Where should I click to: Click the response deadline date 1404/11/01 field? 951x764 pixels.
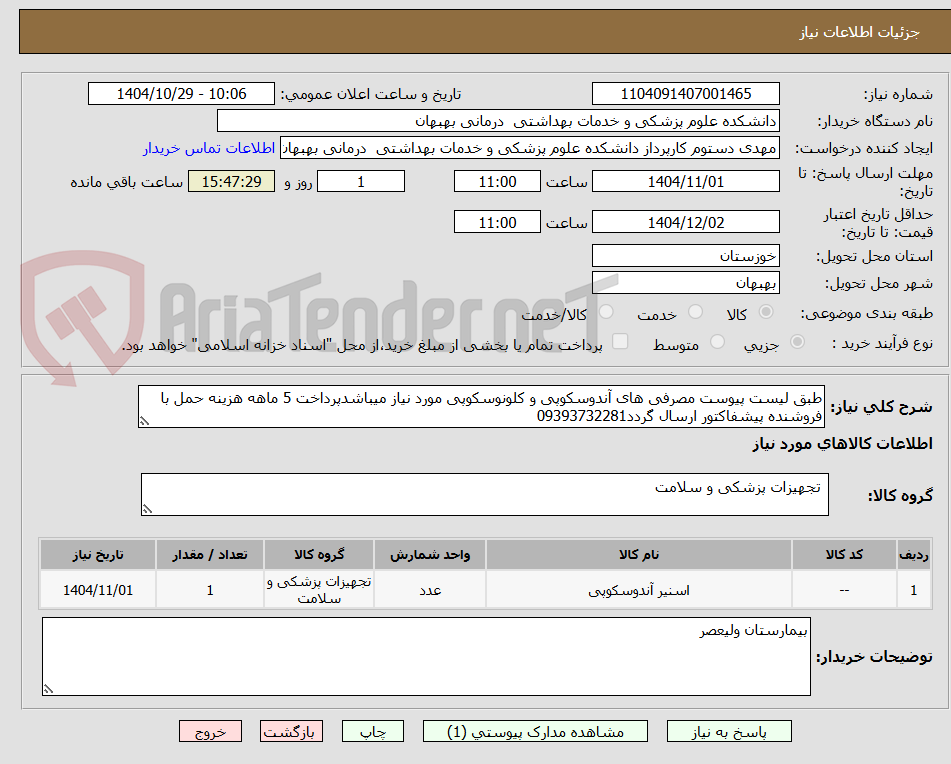(685, 181)
